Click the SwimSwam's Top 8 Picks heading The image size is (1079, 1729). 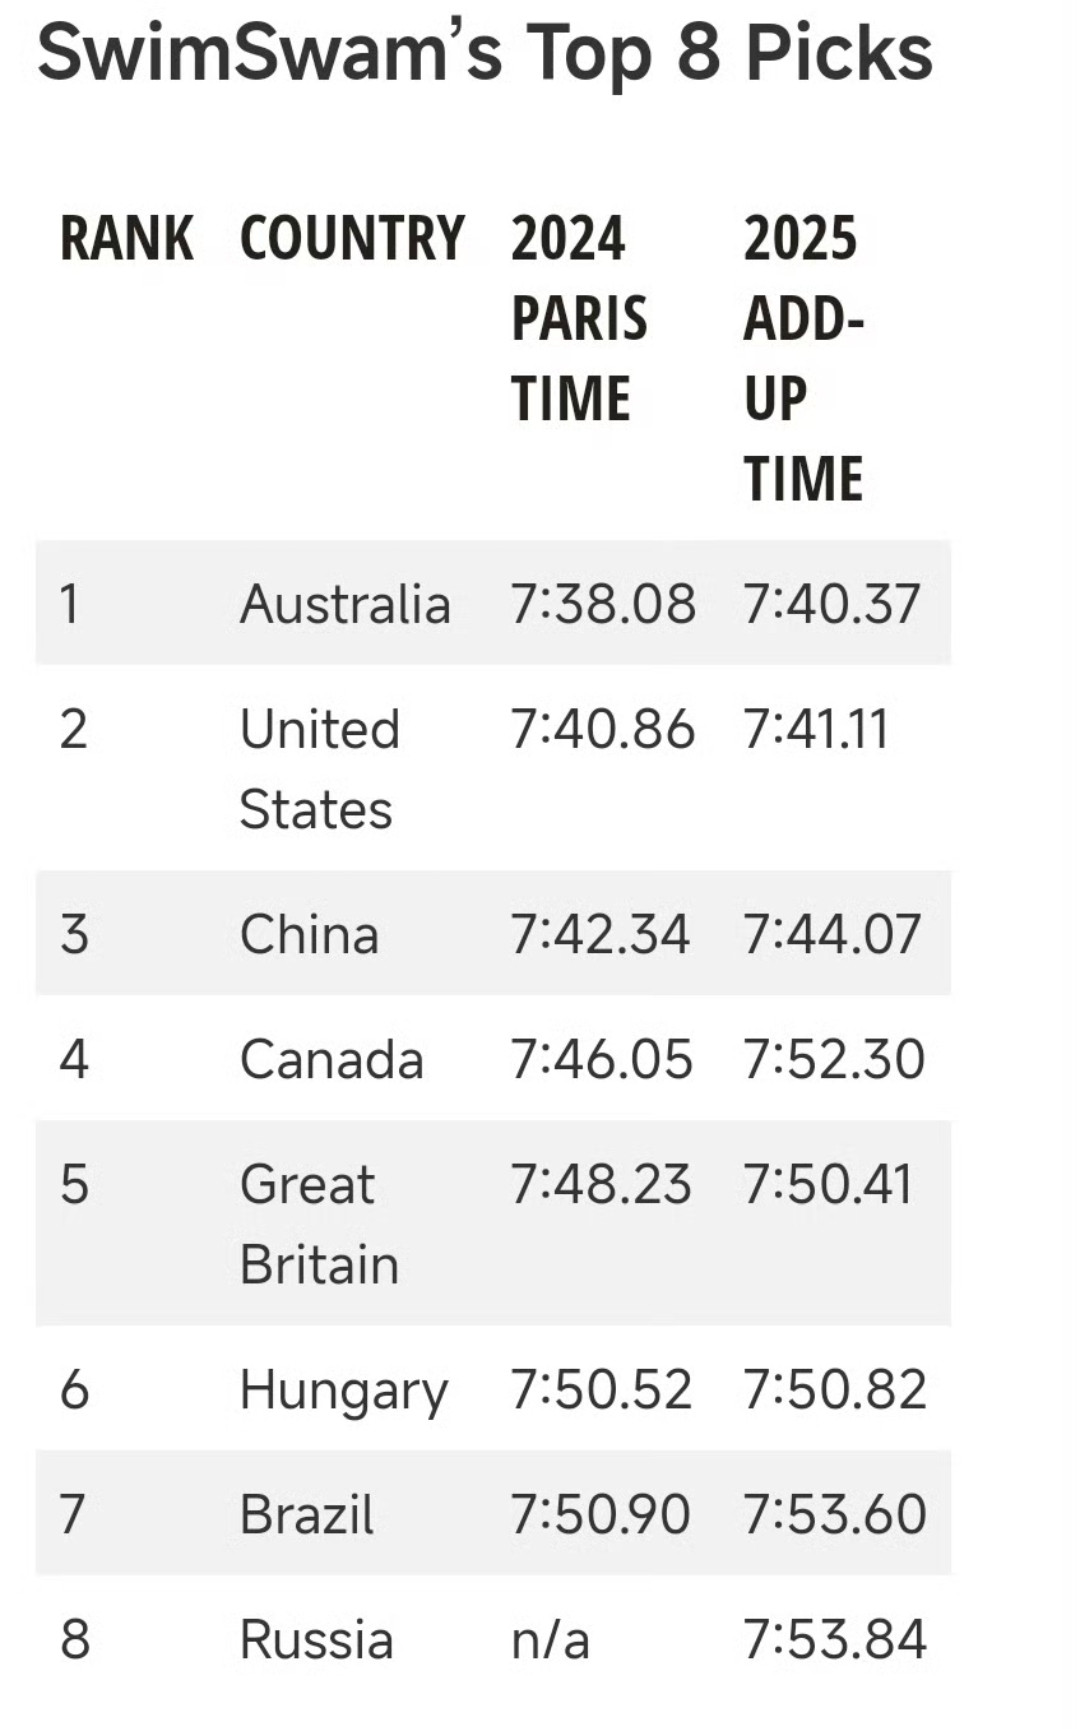[485, 52]
